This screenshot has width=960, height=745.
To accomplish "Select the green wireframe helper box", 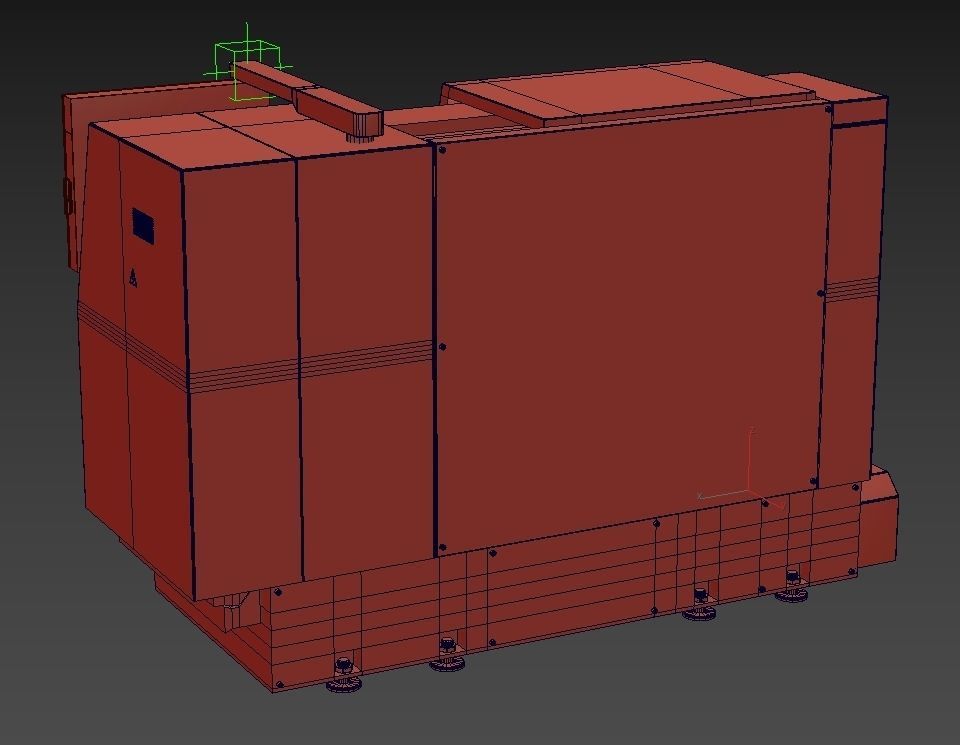I will tap(247, 64).
